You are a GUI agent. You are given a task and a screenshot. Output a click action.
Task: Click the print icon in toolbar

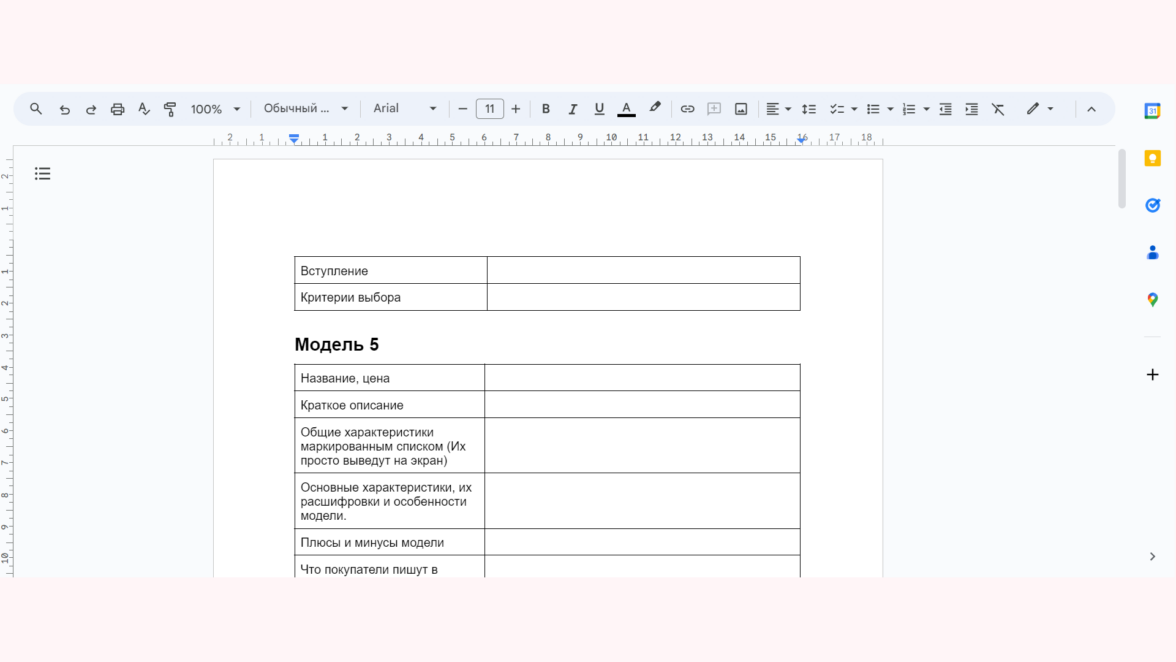(x=117, y=109)
